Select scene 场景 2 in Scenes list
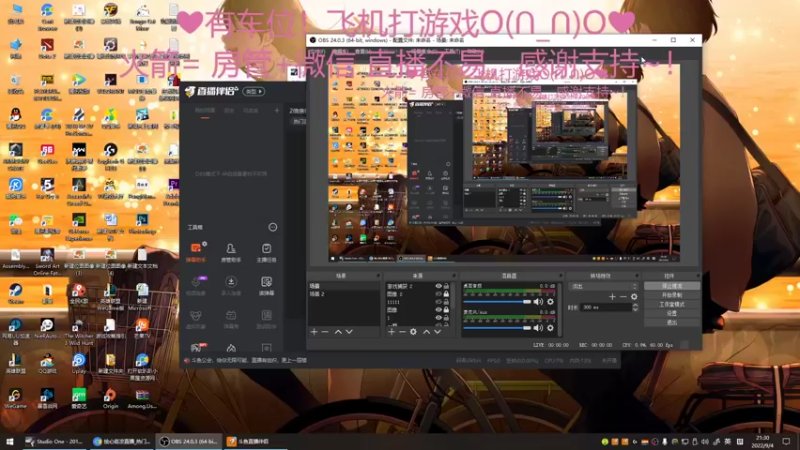Image resolution: width=800 pixels, height=450 pixels. coord(342,294)
